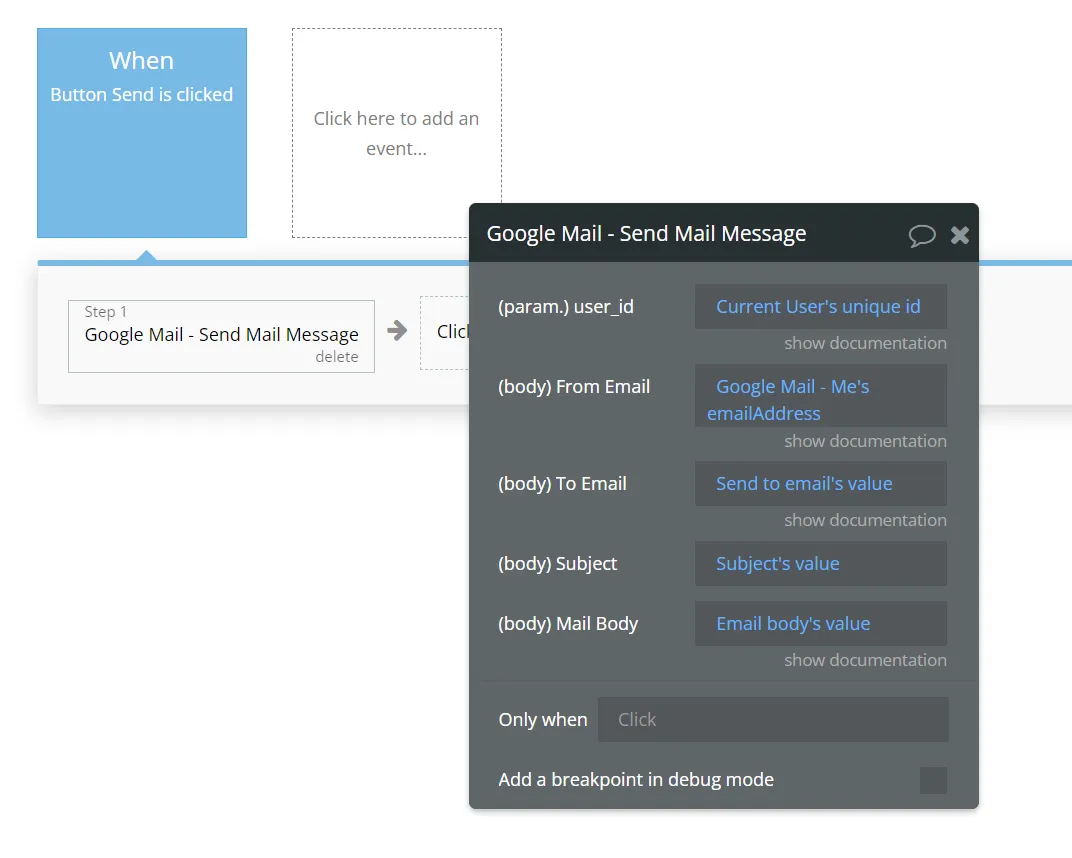Enable breakpoint in debug mode checkbox
The image size is (1072, 858).
tap(933, 780)
